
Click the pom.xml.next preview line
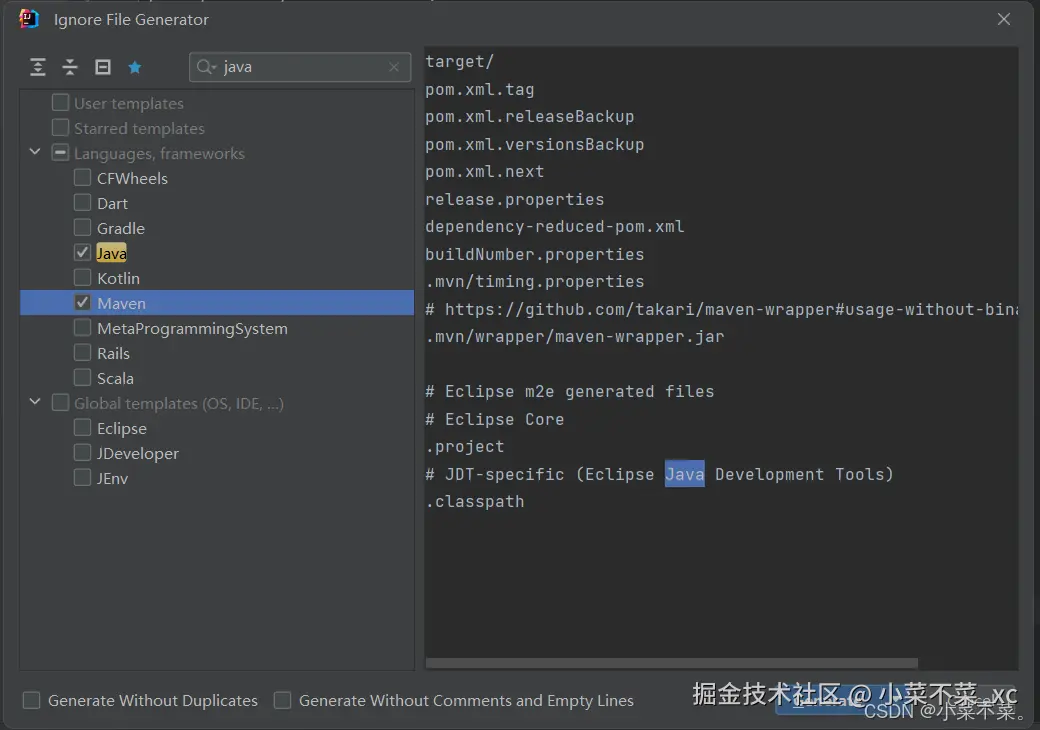[485, 172]
